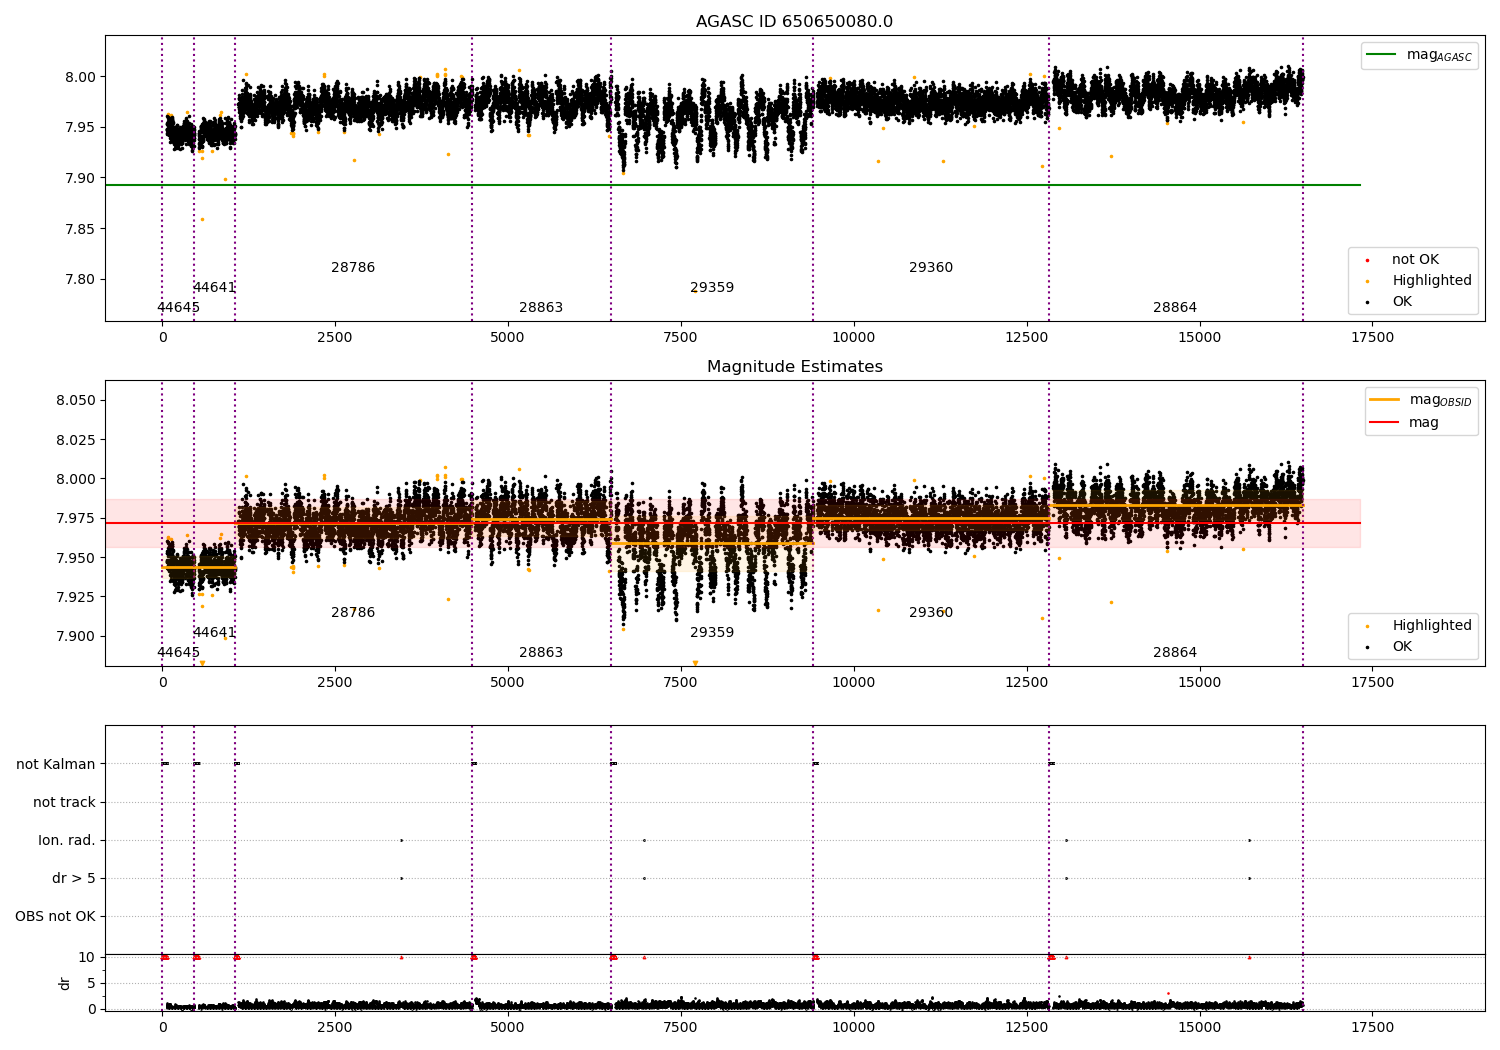Screen dimensions: 1500x1050
Task: Click the title "AGASC ID 650650080.0"
Action: tap(794, 22)
